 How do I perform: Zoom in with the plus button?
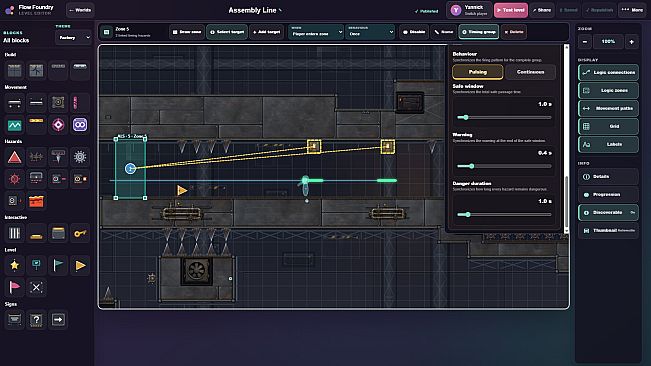click(x=631, y=41)
